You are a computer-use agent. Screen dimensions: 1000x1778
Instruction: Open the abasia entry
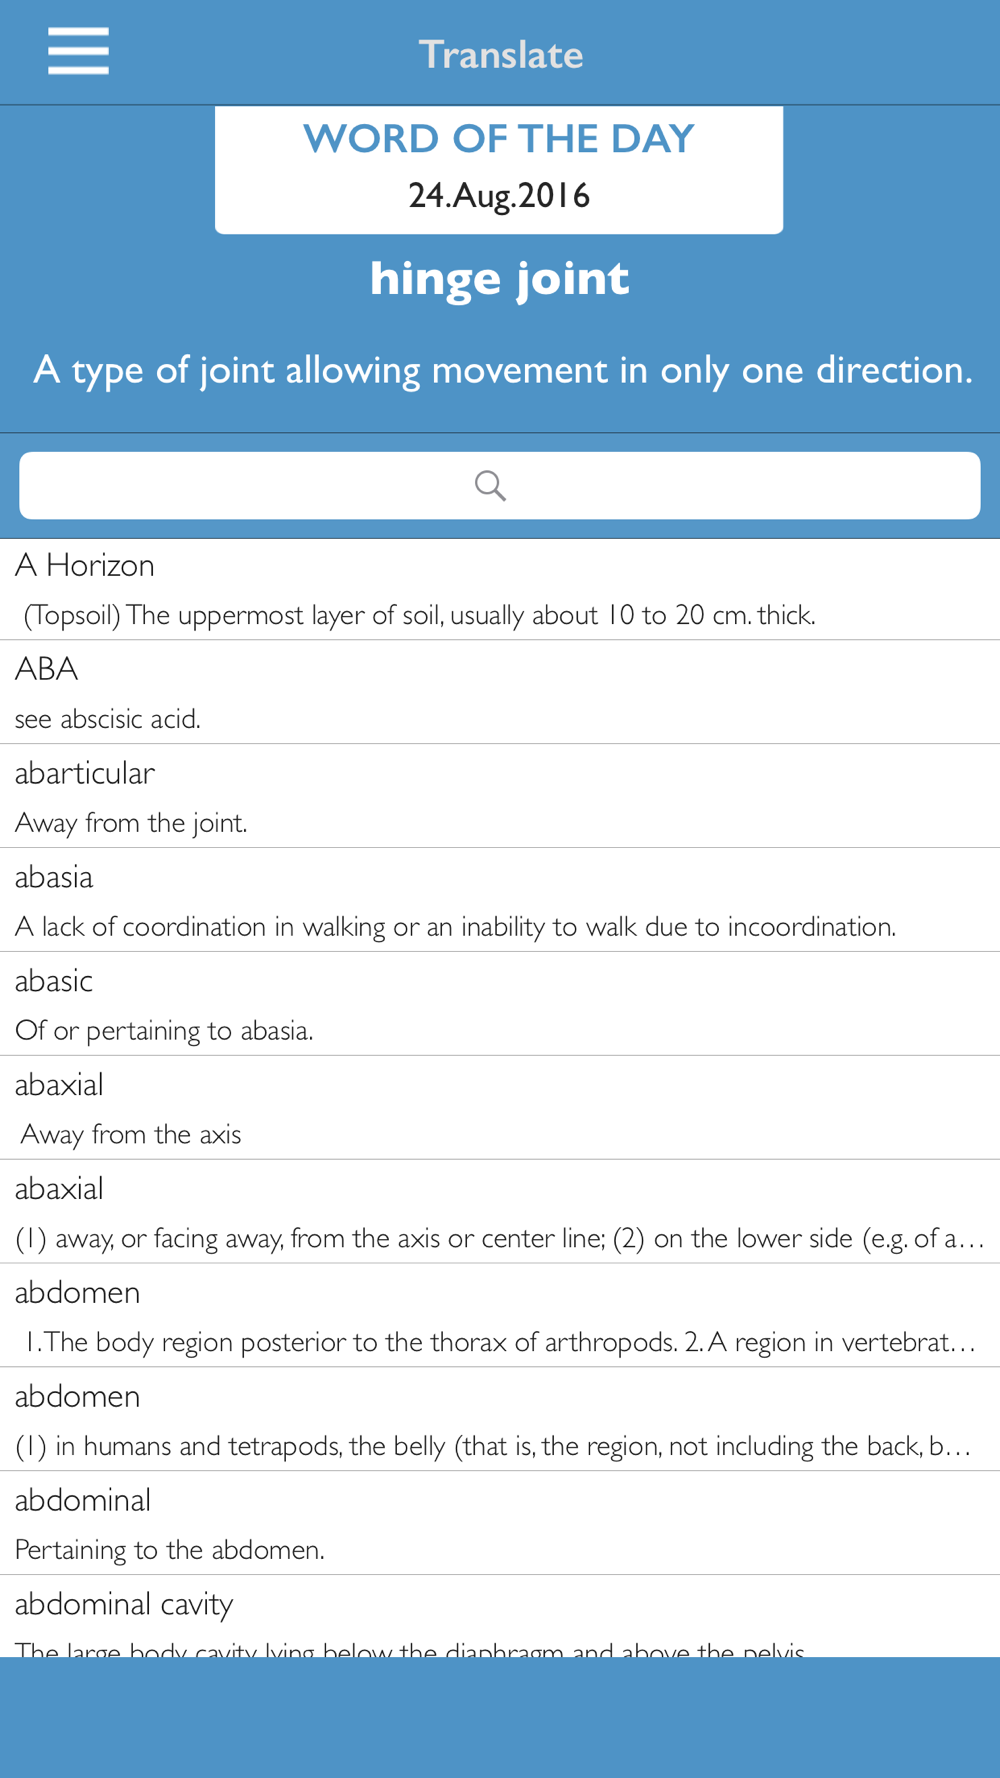click(x=500, y=900)
